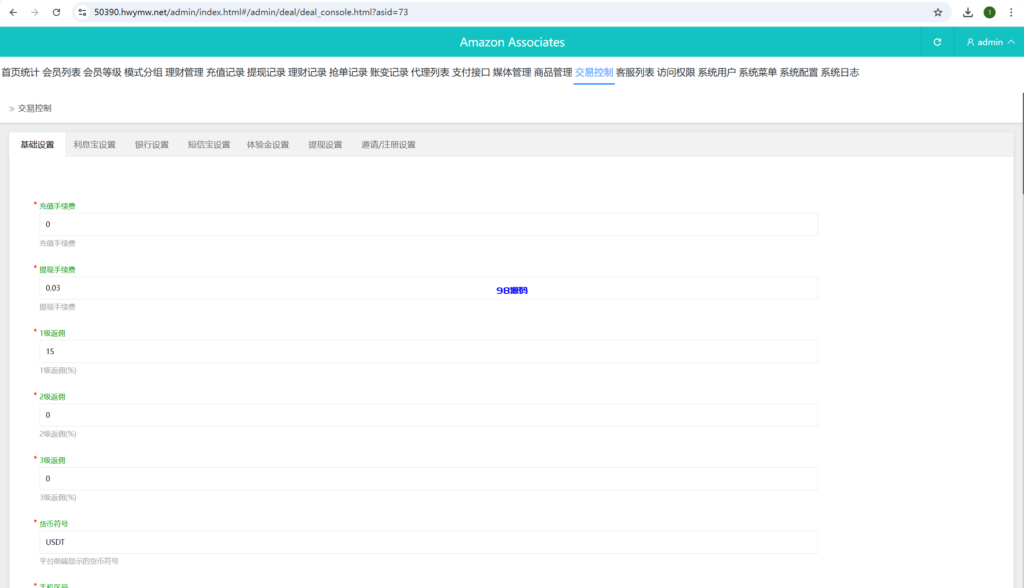Image resolution: width=1024 pixels, height=588 pixels.
Task: Open 账变记录 menu
Action: point(389,73)
